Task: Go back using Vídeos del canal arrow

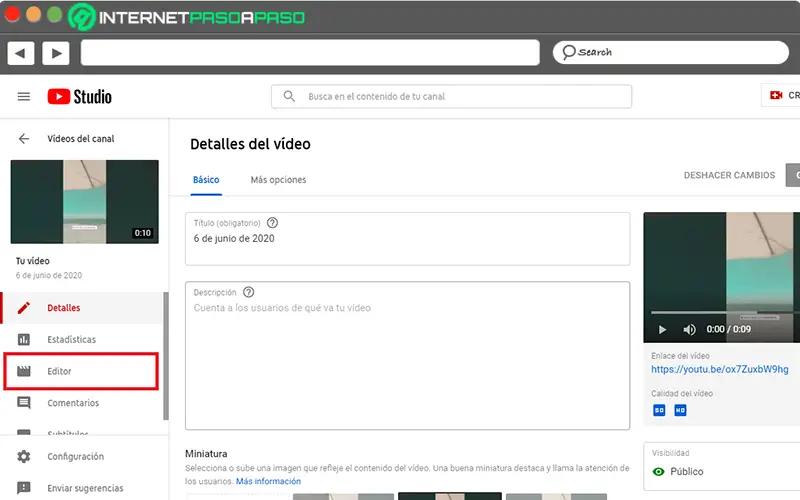Action: pos(23,139)
